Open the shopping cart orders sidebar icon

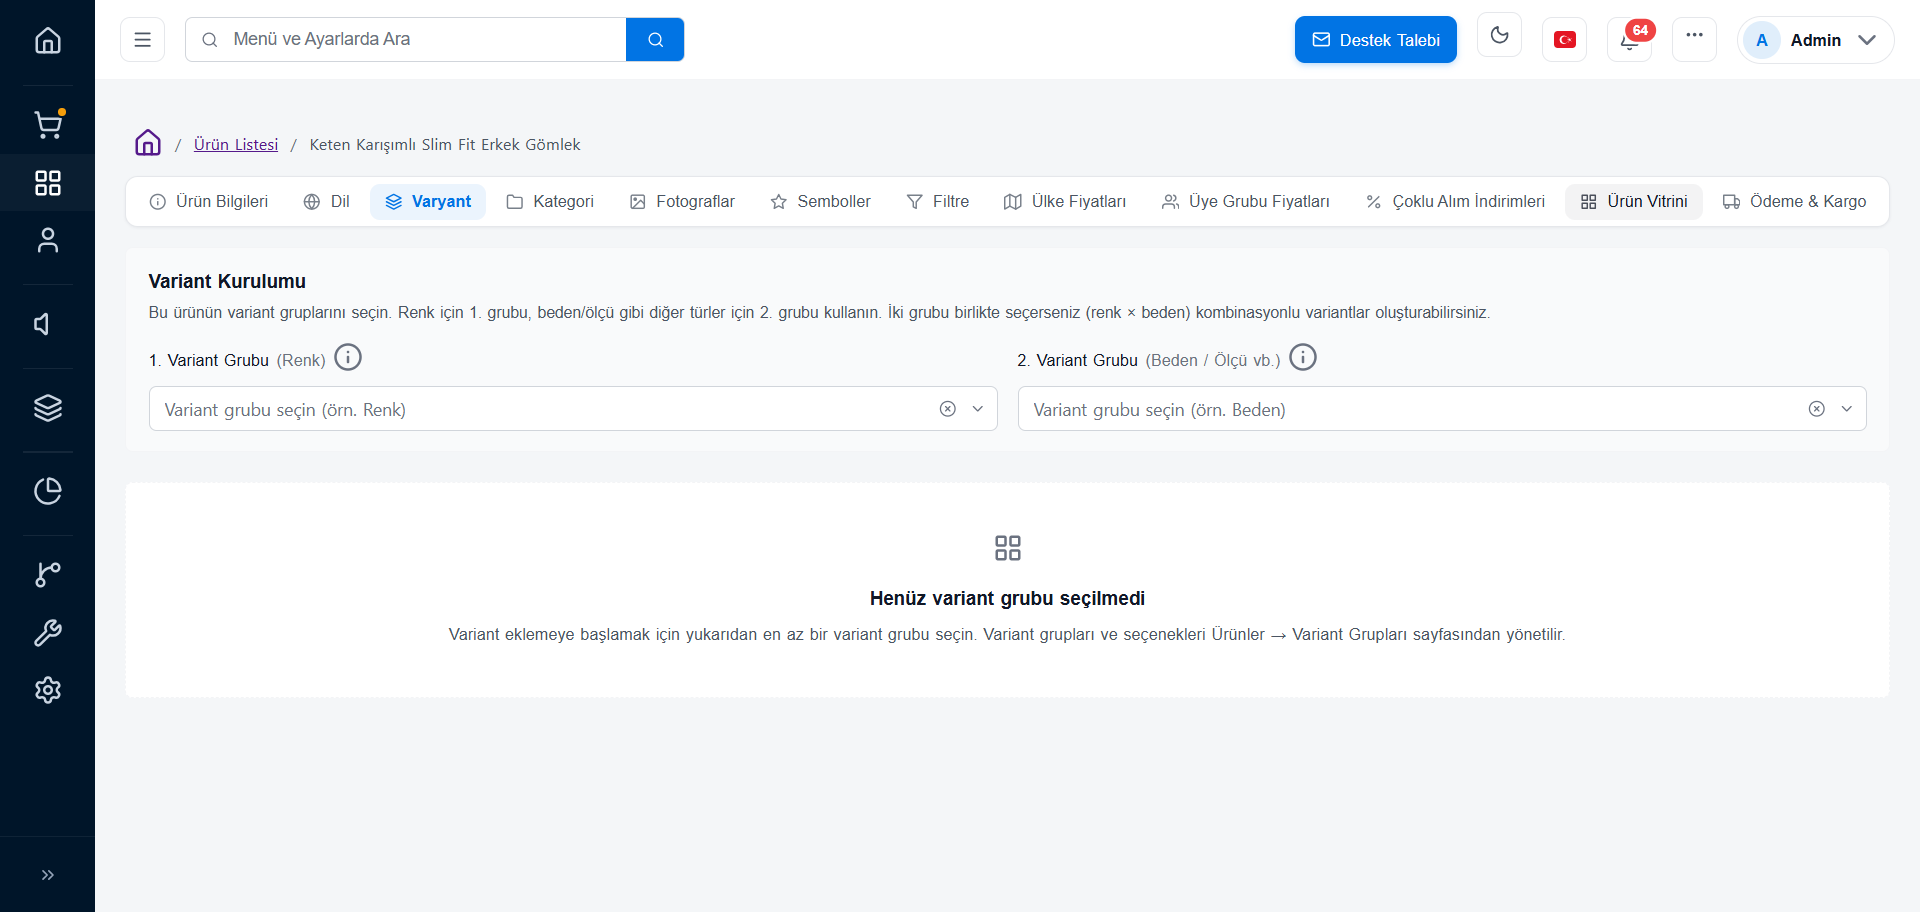[x=48, y=125]
